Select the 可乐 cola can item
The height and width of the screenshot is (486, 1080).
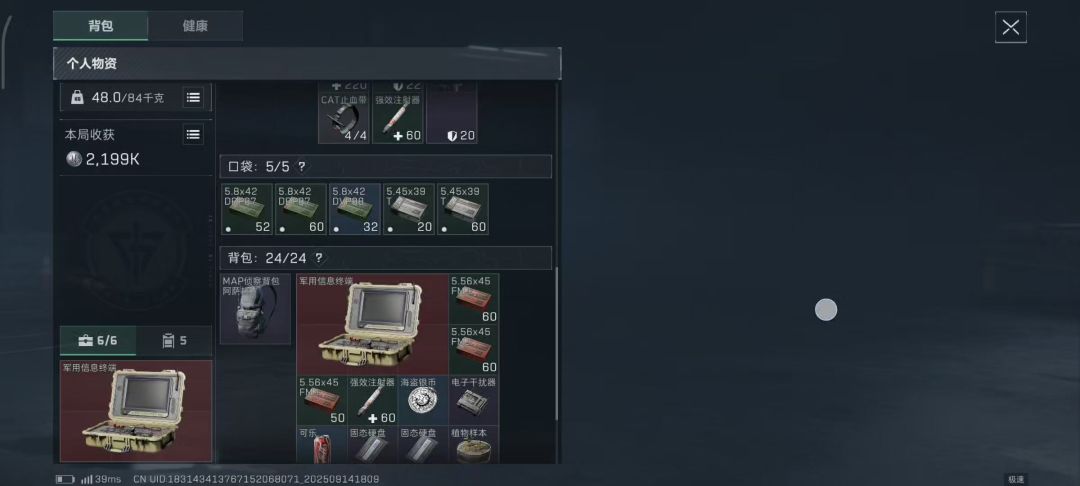pyautogui.click(x=322, y=445)
